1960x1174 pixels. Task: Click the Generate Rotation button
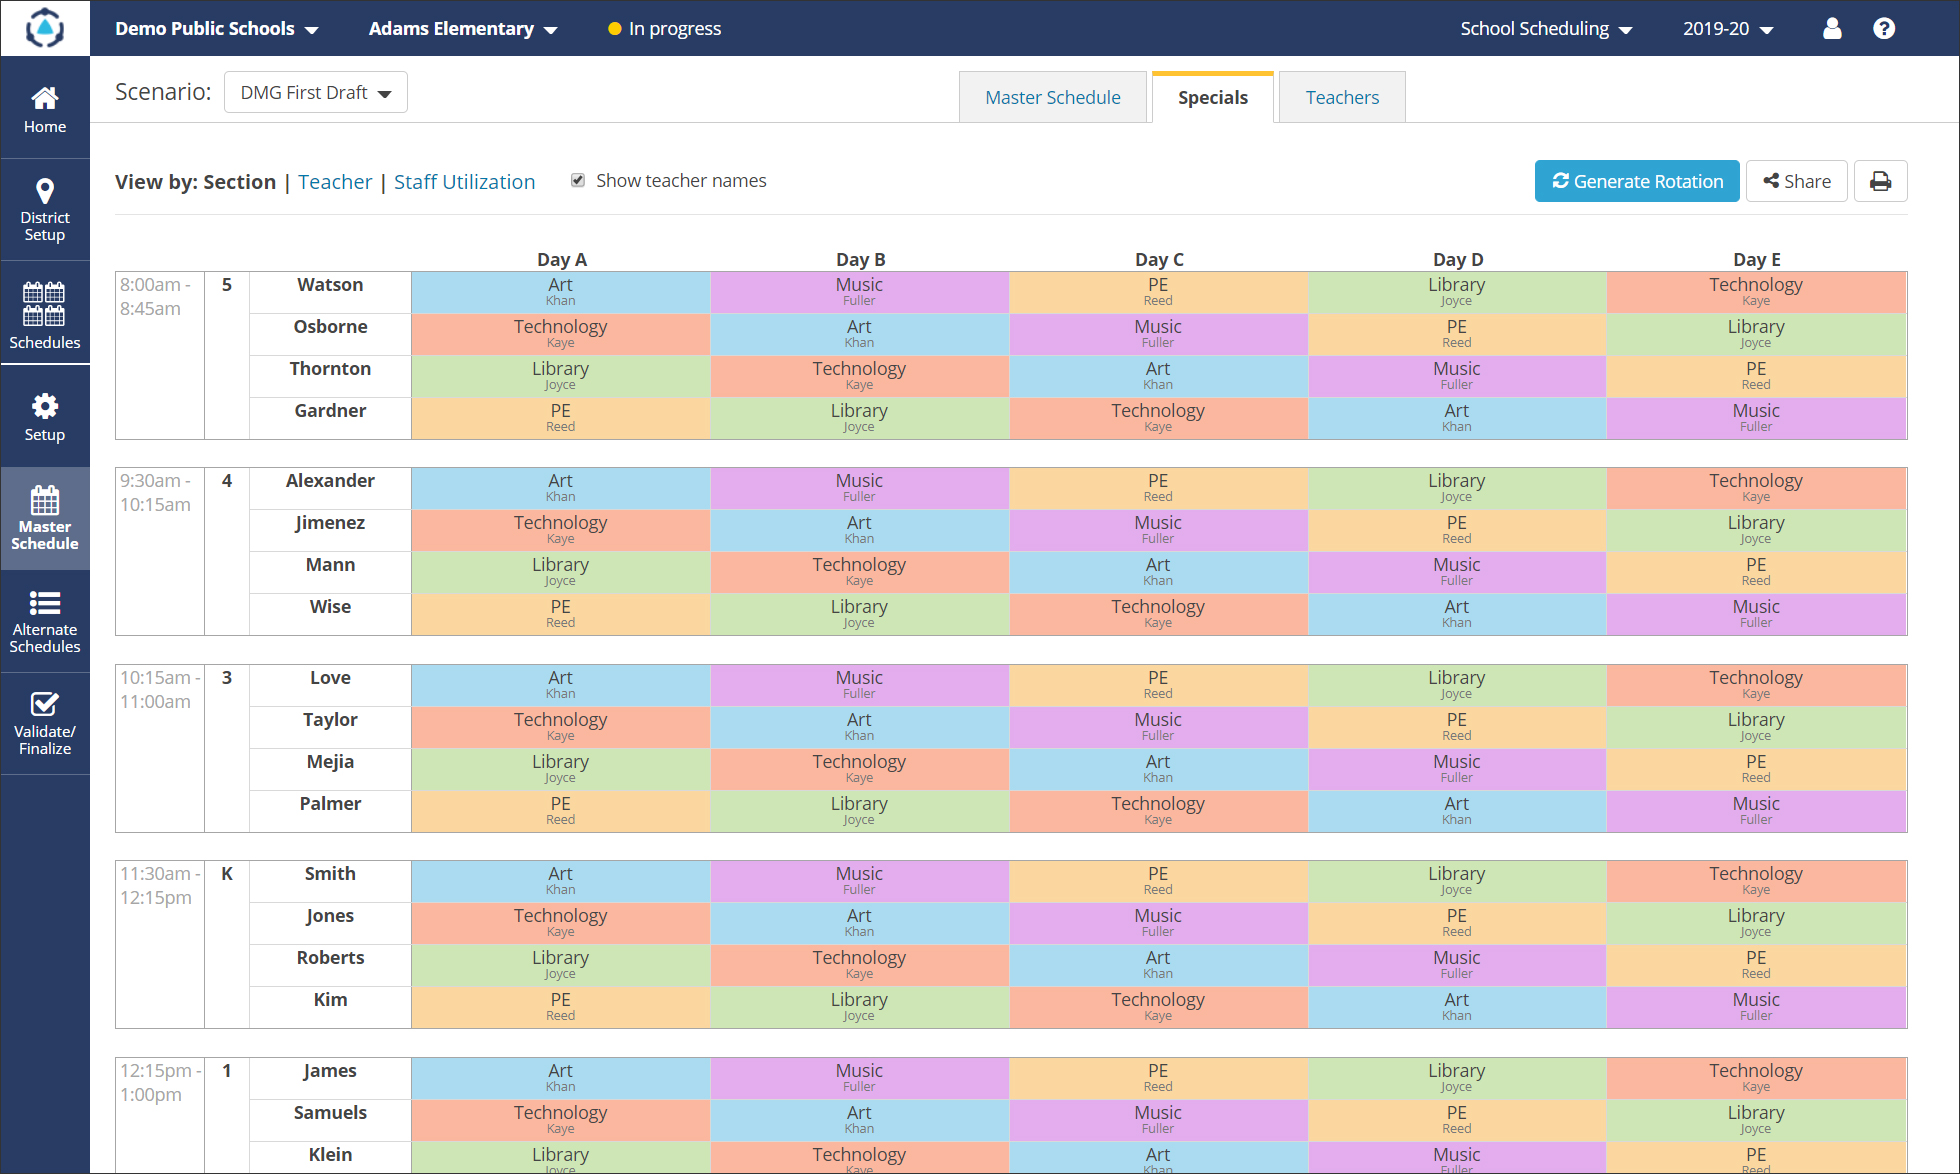pyautogui.click(x=1637, y=181)
